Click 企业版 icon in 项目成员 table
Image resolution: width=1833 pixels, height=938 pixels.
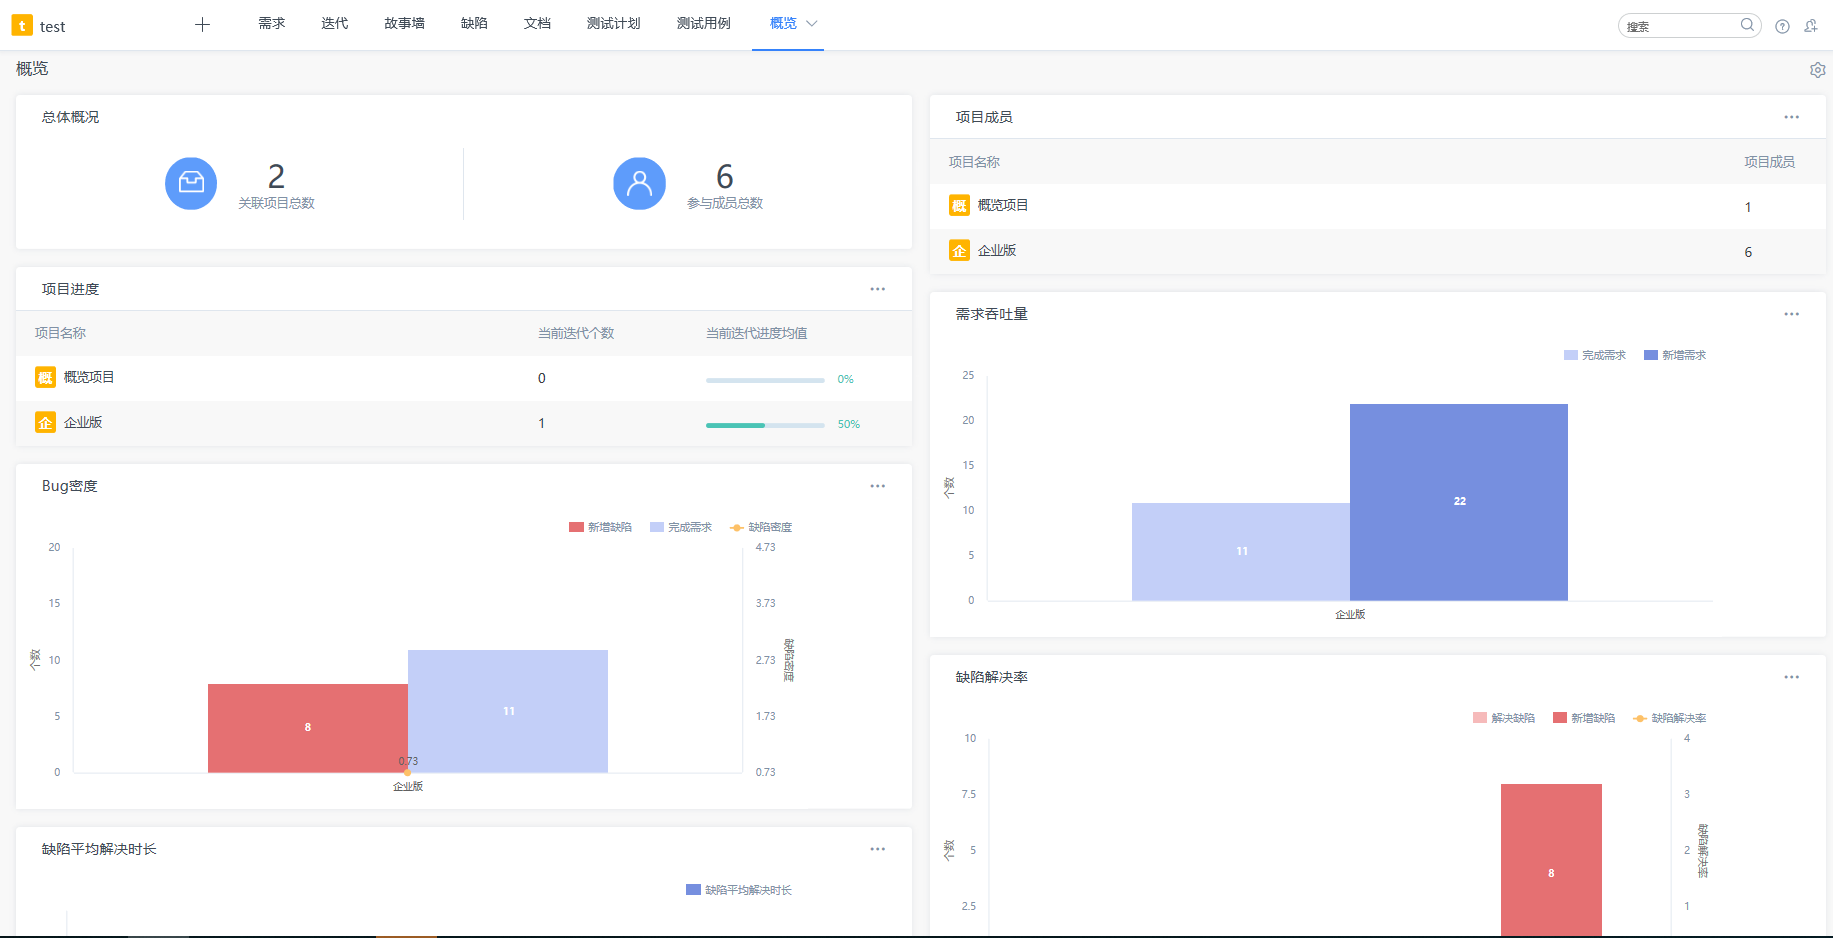coord(959,251)
